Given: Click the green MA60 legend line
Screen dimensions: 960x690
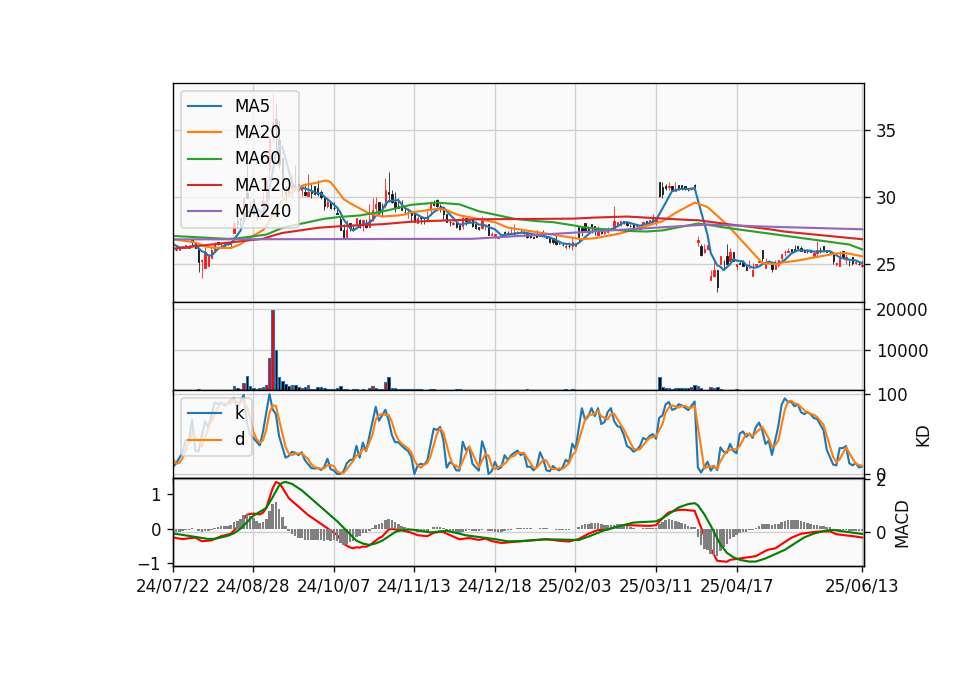Looking at the screenshot, I should (204, 159).
